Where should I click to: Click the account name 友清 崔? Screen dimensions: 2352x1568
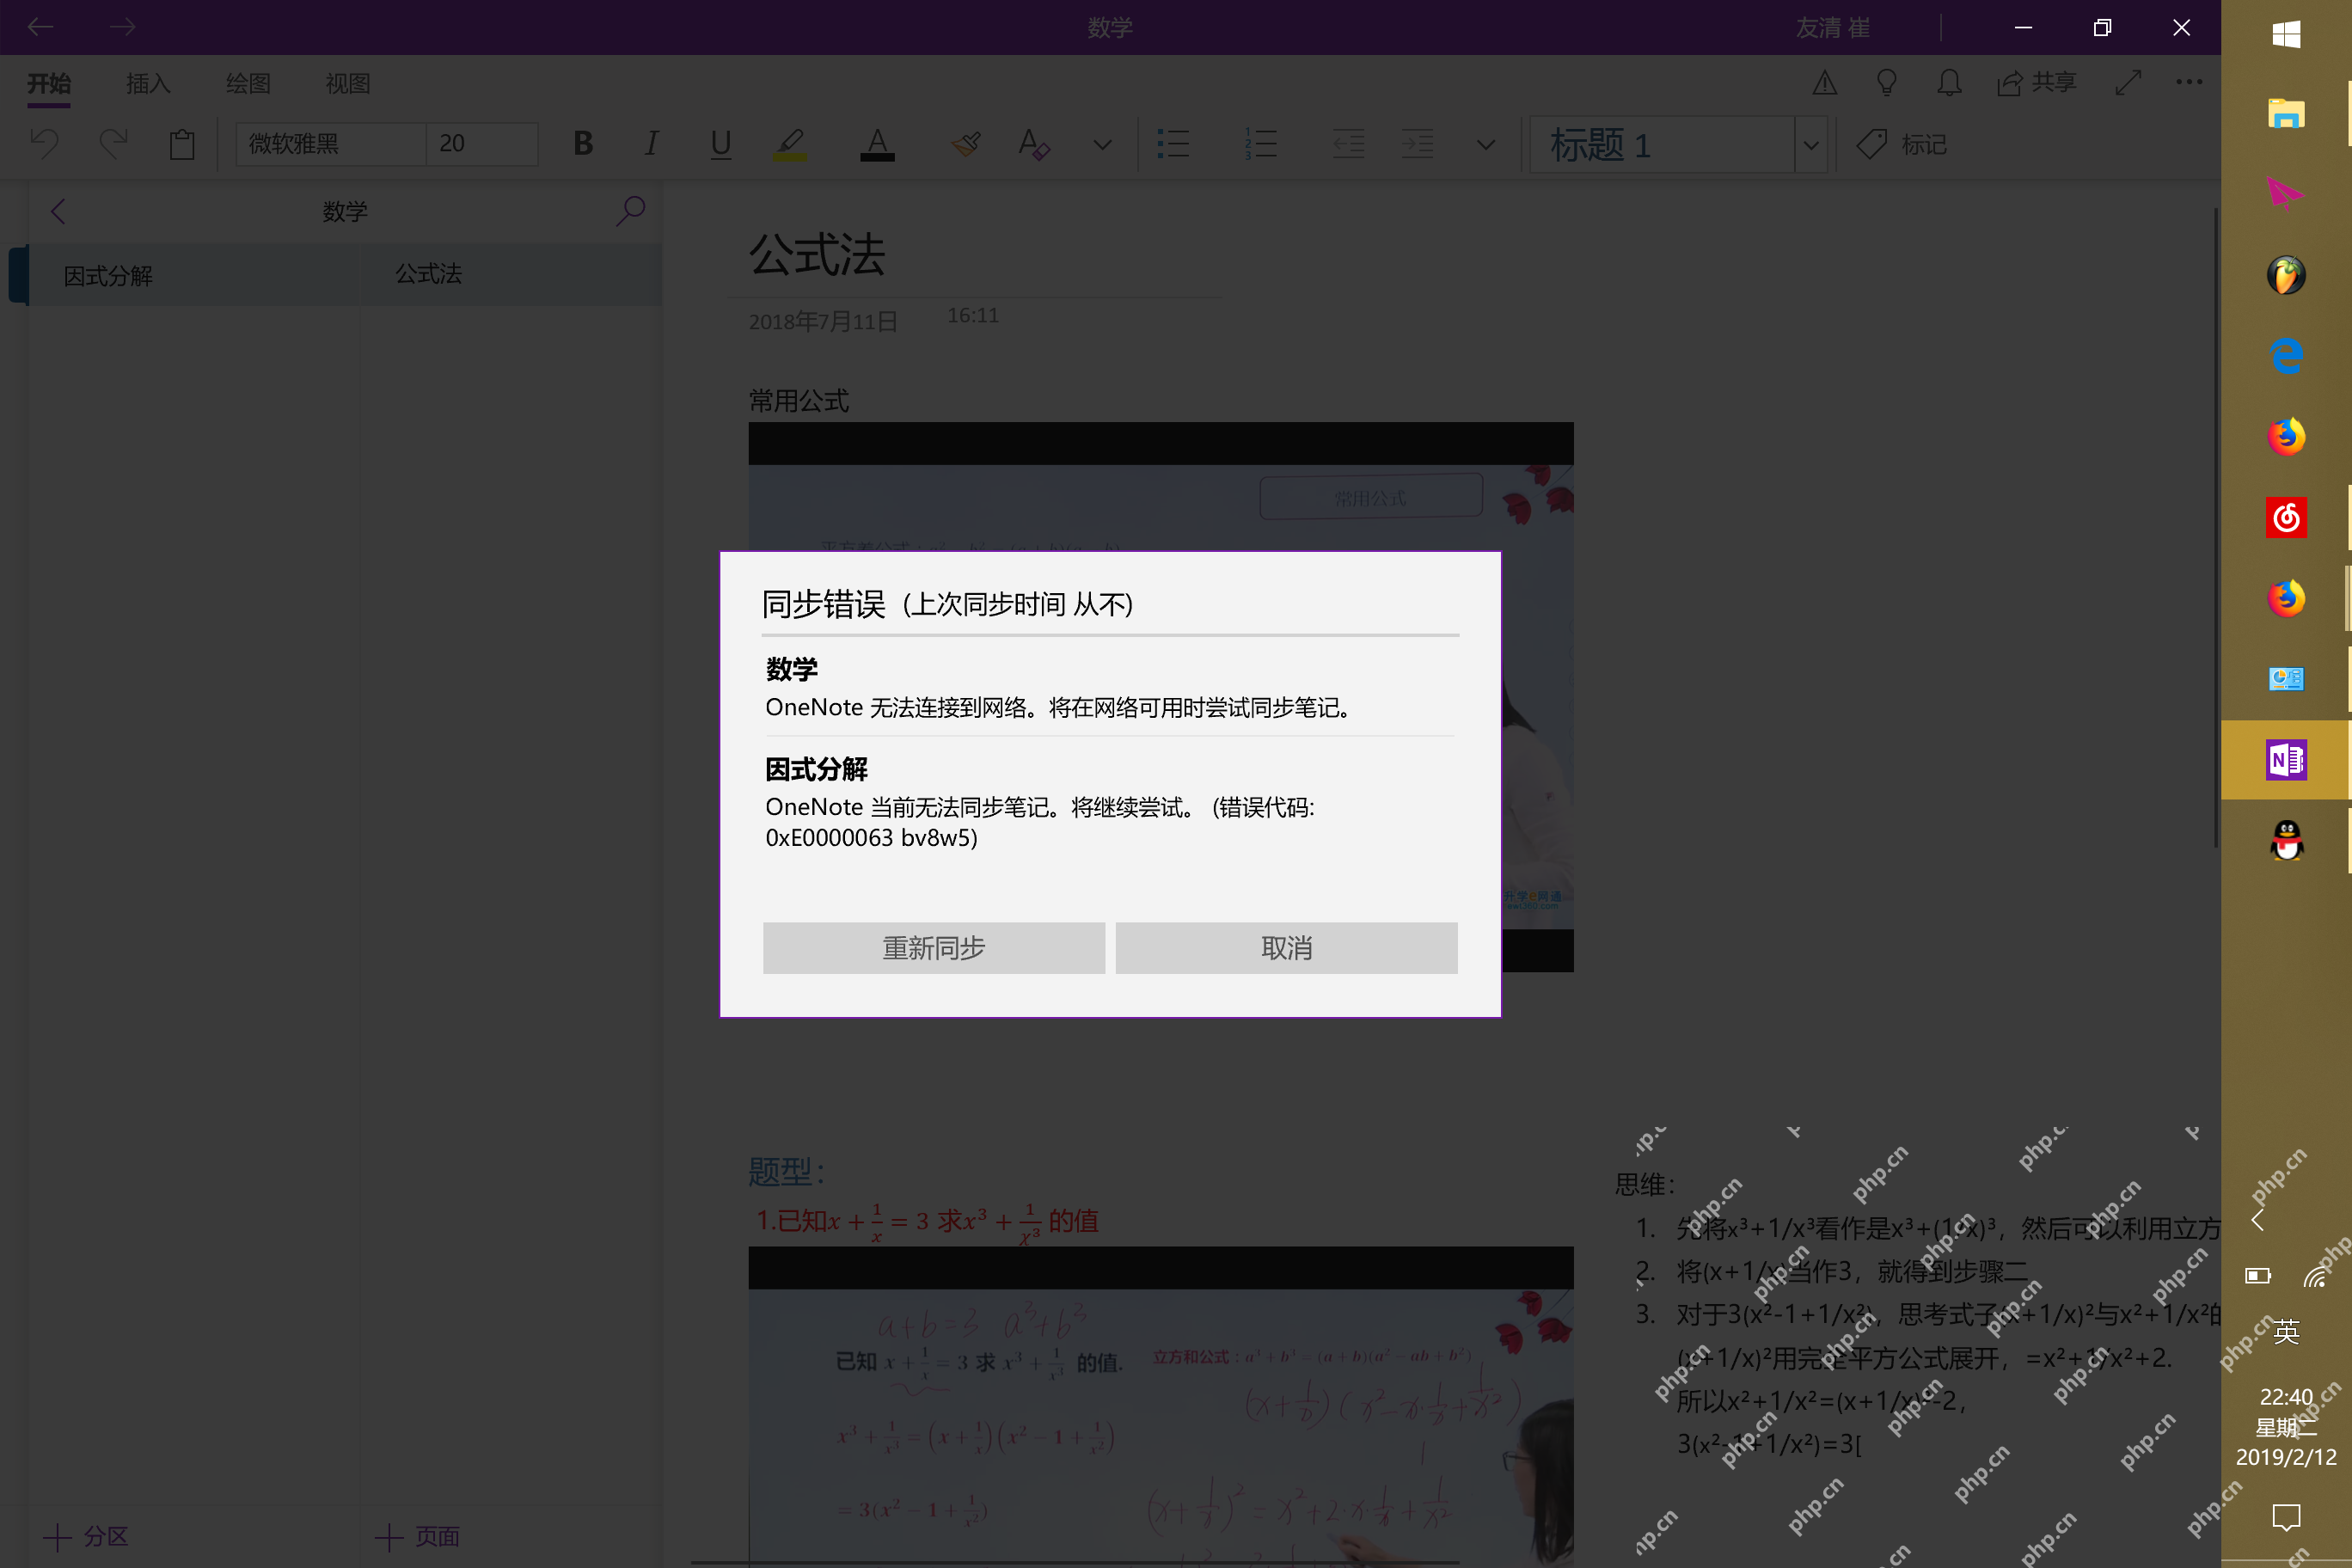pos(1832,28)
